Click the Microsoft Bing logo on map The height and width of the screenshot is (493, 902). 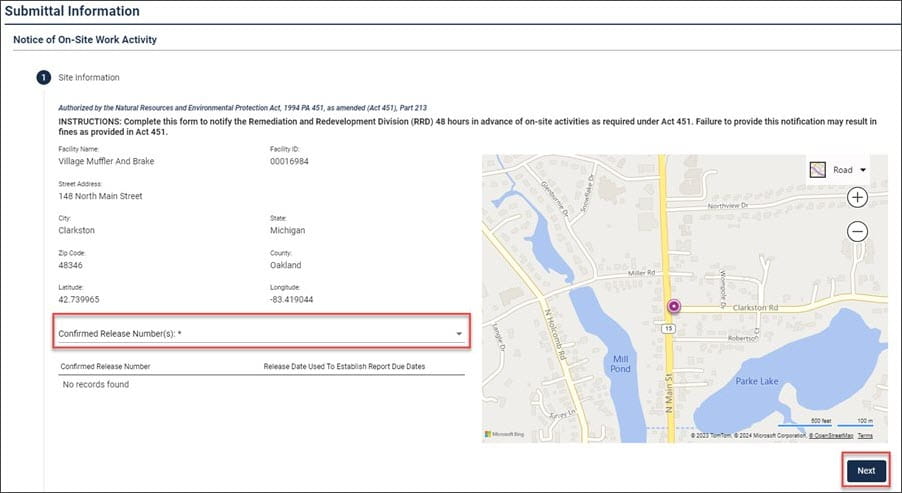click(x=504, y=434)
